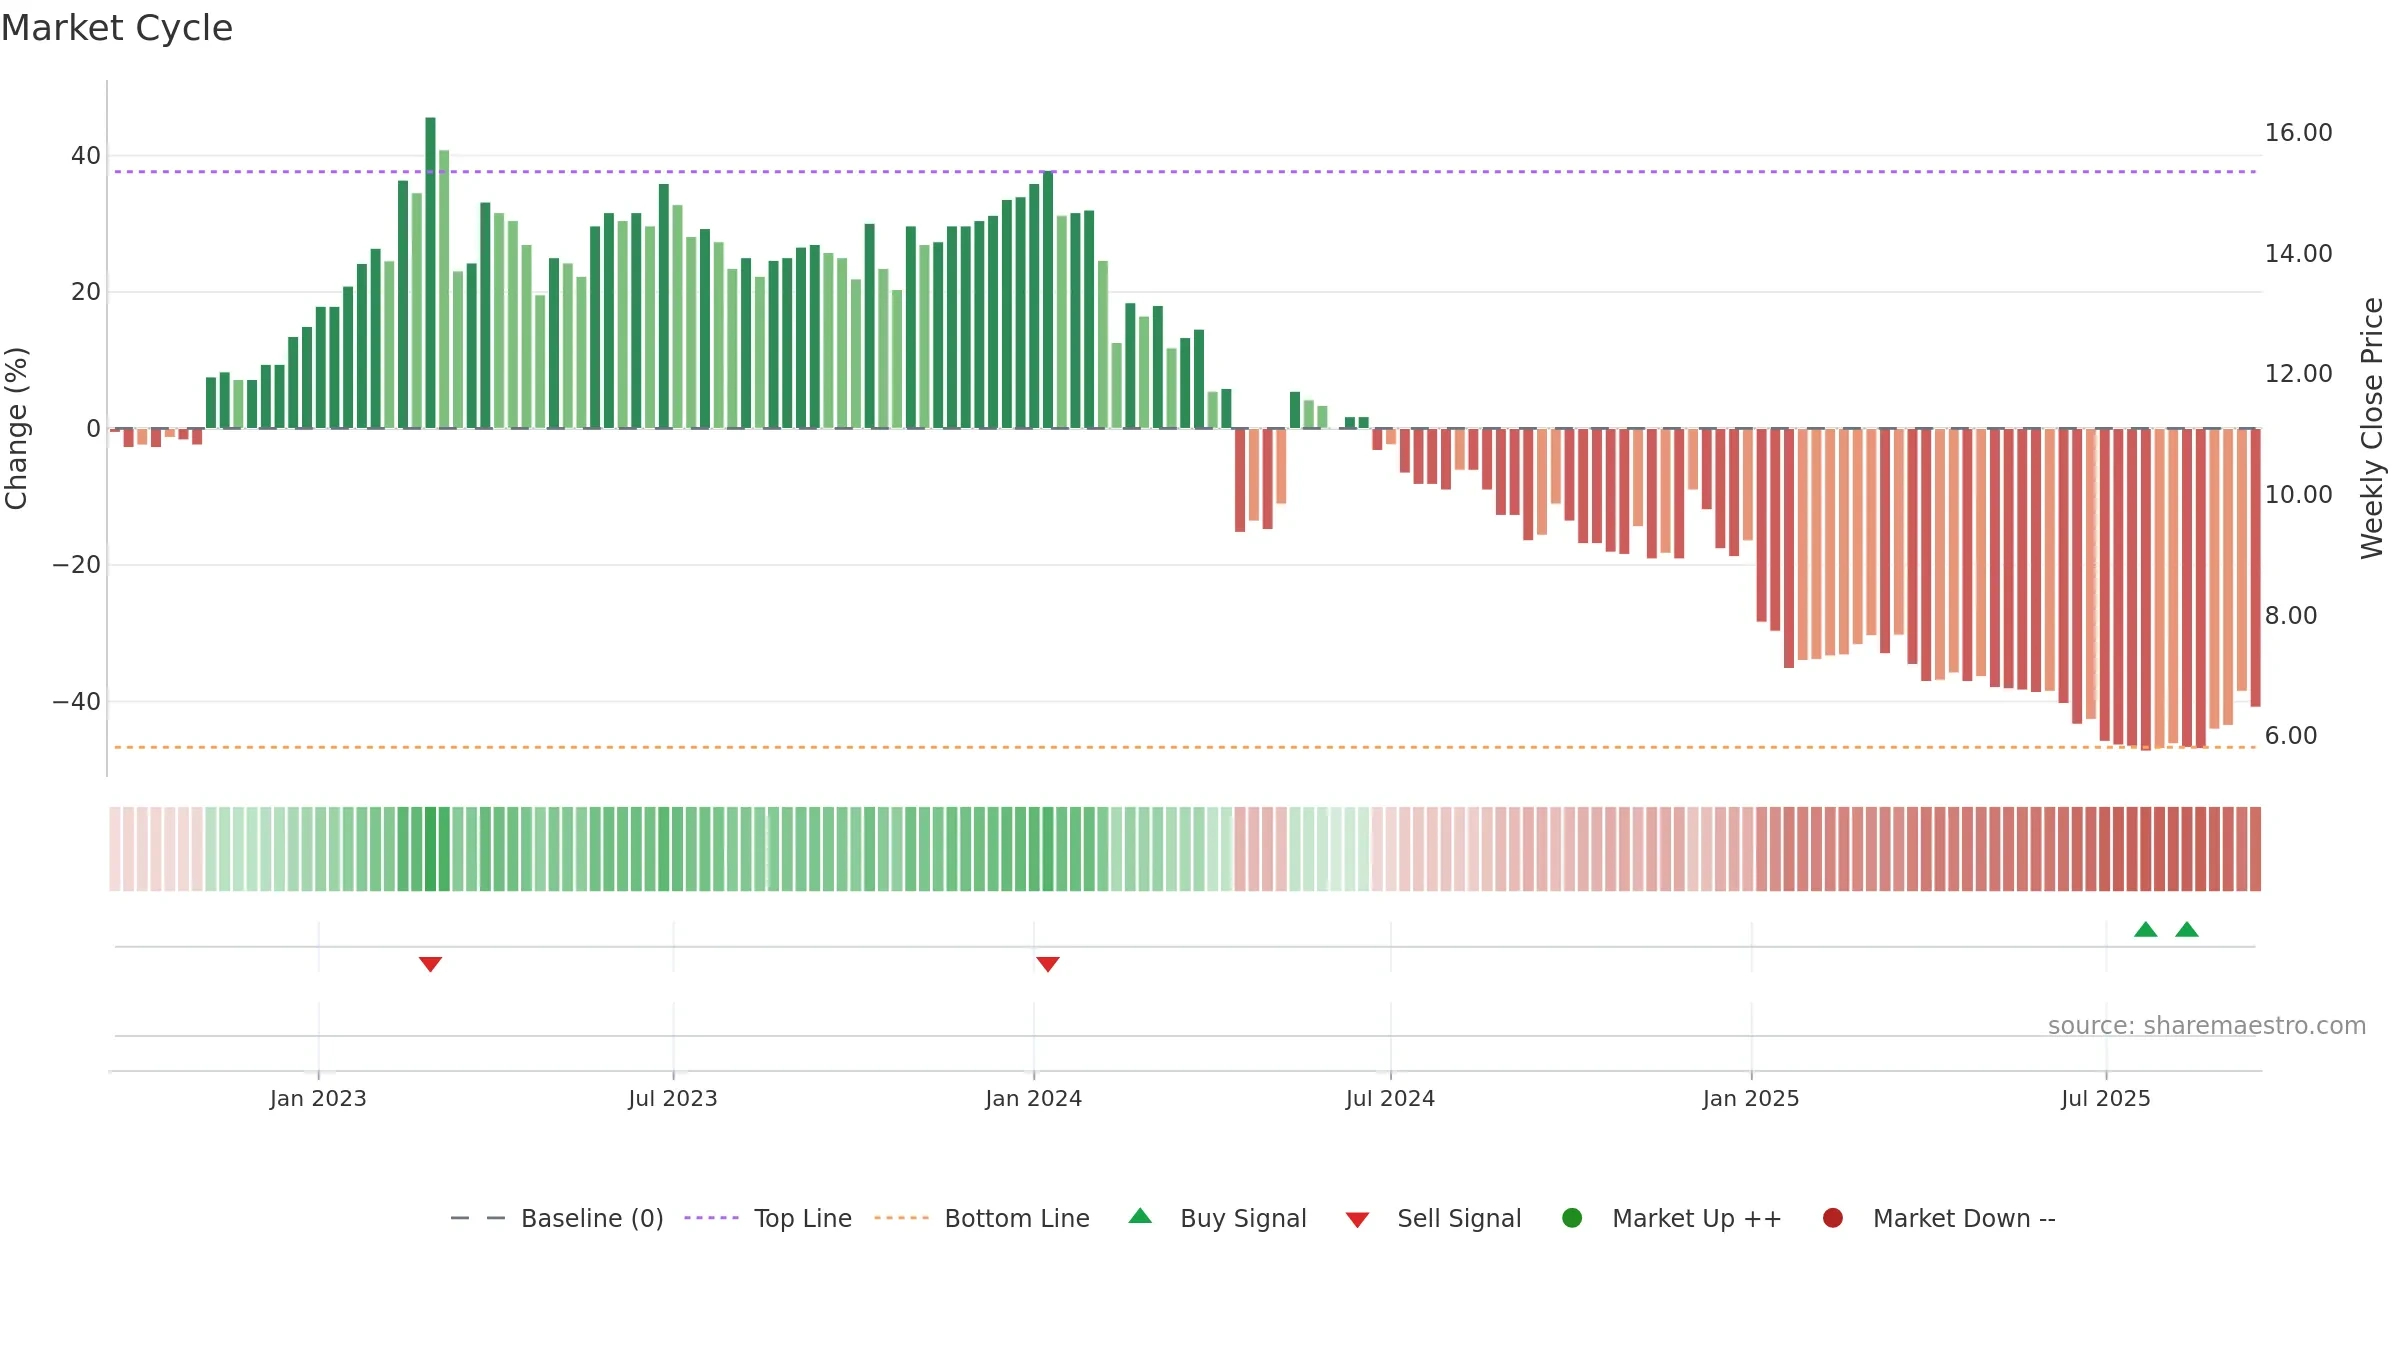Click the 8.00 price axis value
Screen dimensions: 2400x1350
click(x=2290, y=615)
